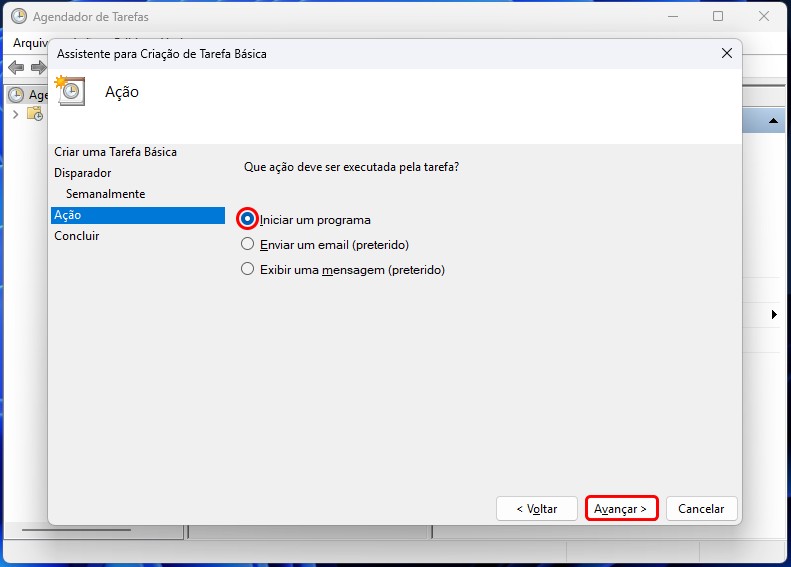Maximize the Agendador de Tarefas window
Viewport: 791px width, 567px height.
[718, 17]
